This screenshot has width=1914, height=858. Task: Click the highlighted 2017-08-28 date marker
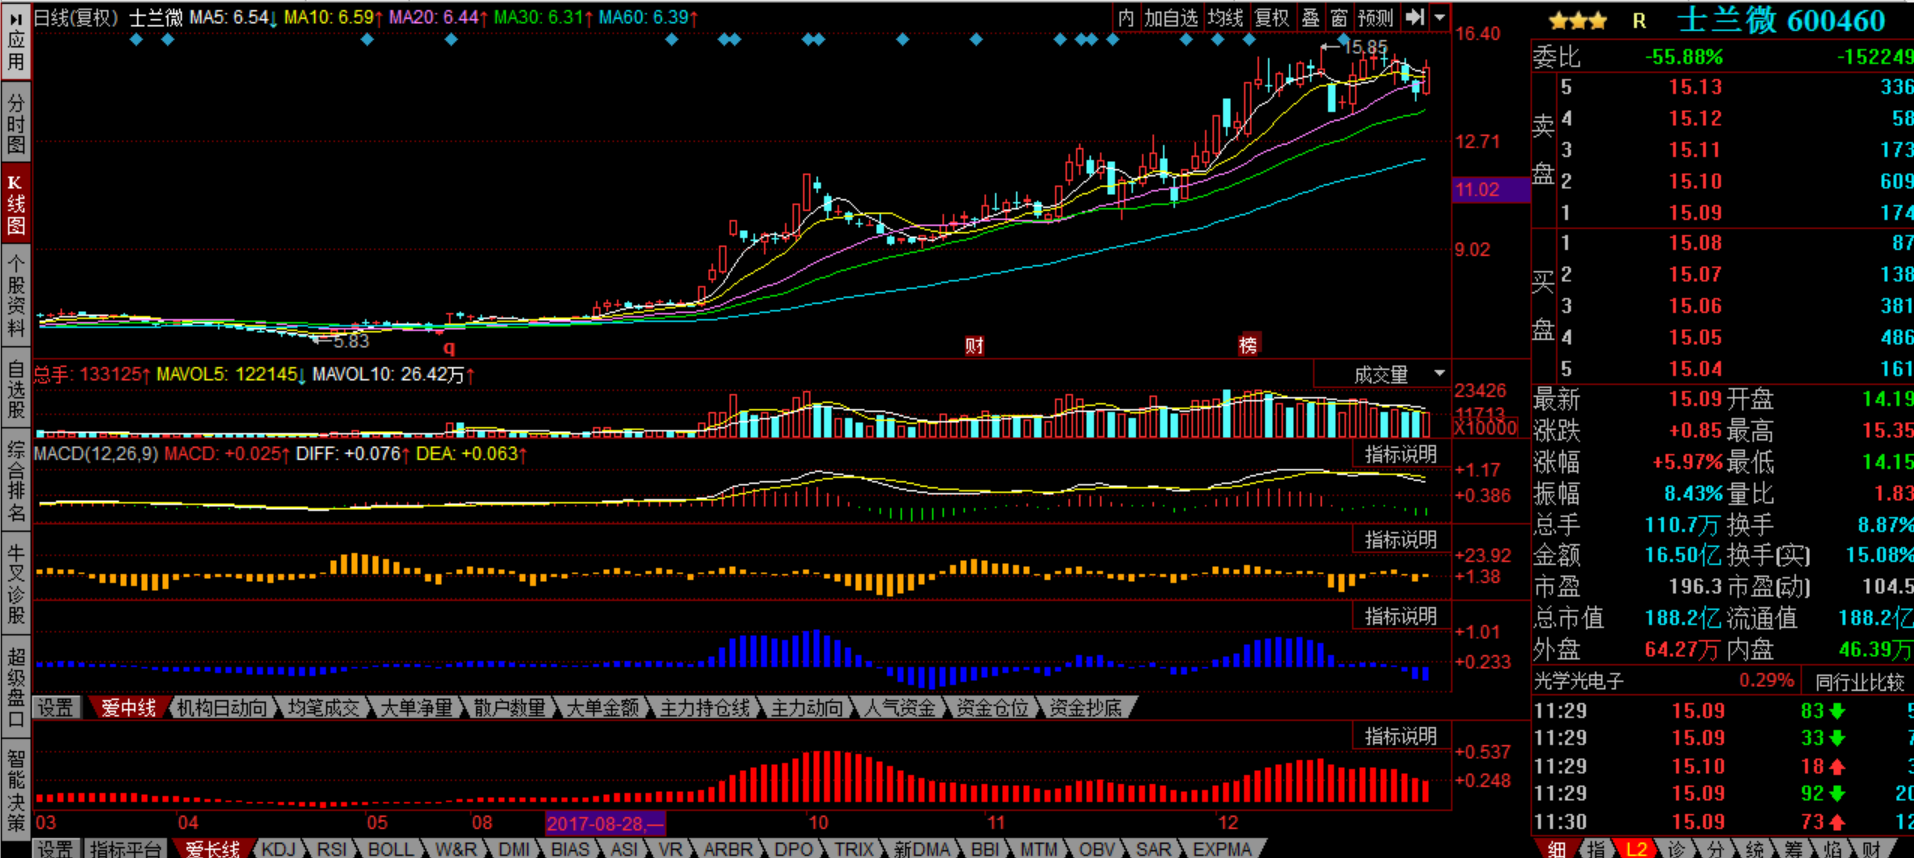tap(605, 823)
